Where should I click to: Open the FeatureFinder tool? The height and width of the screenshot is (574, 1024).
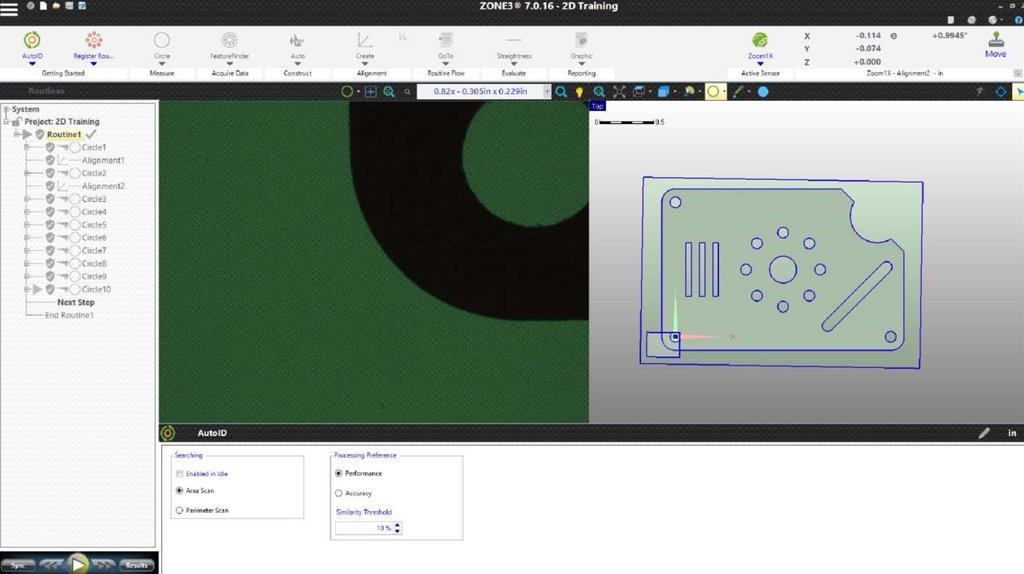click(x=229, y=40)
